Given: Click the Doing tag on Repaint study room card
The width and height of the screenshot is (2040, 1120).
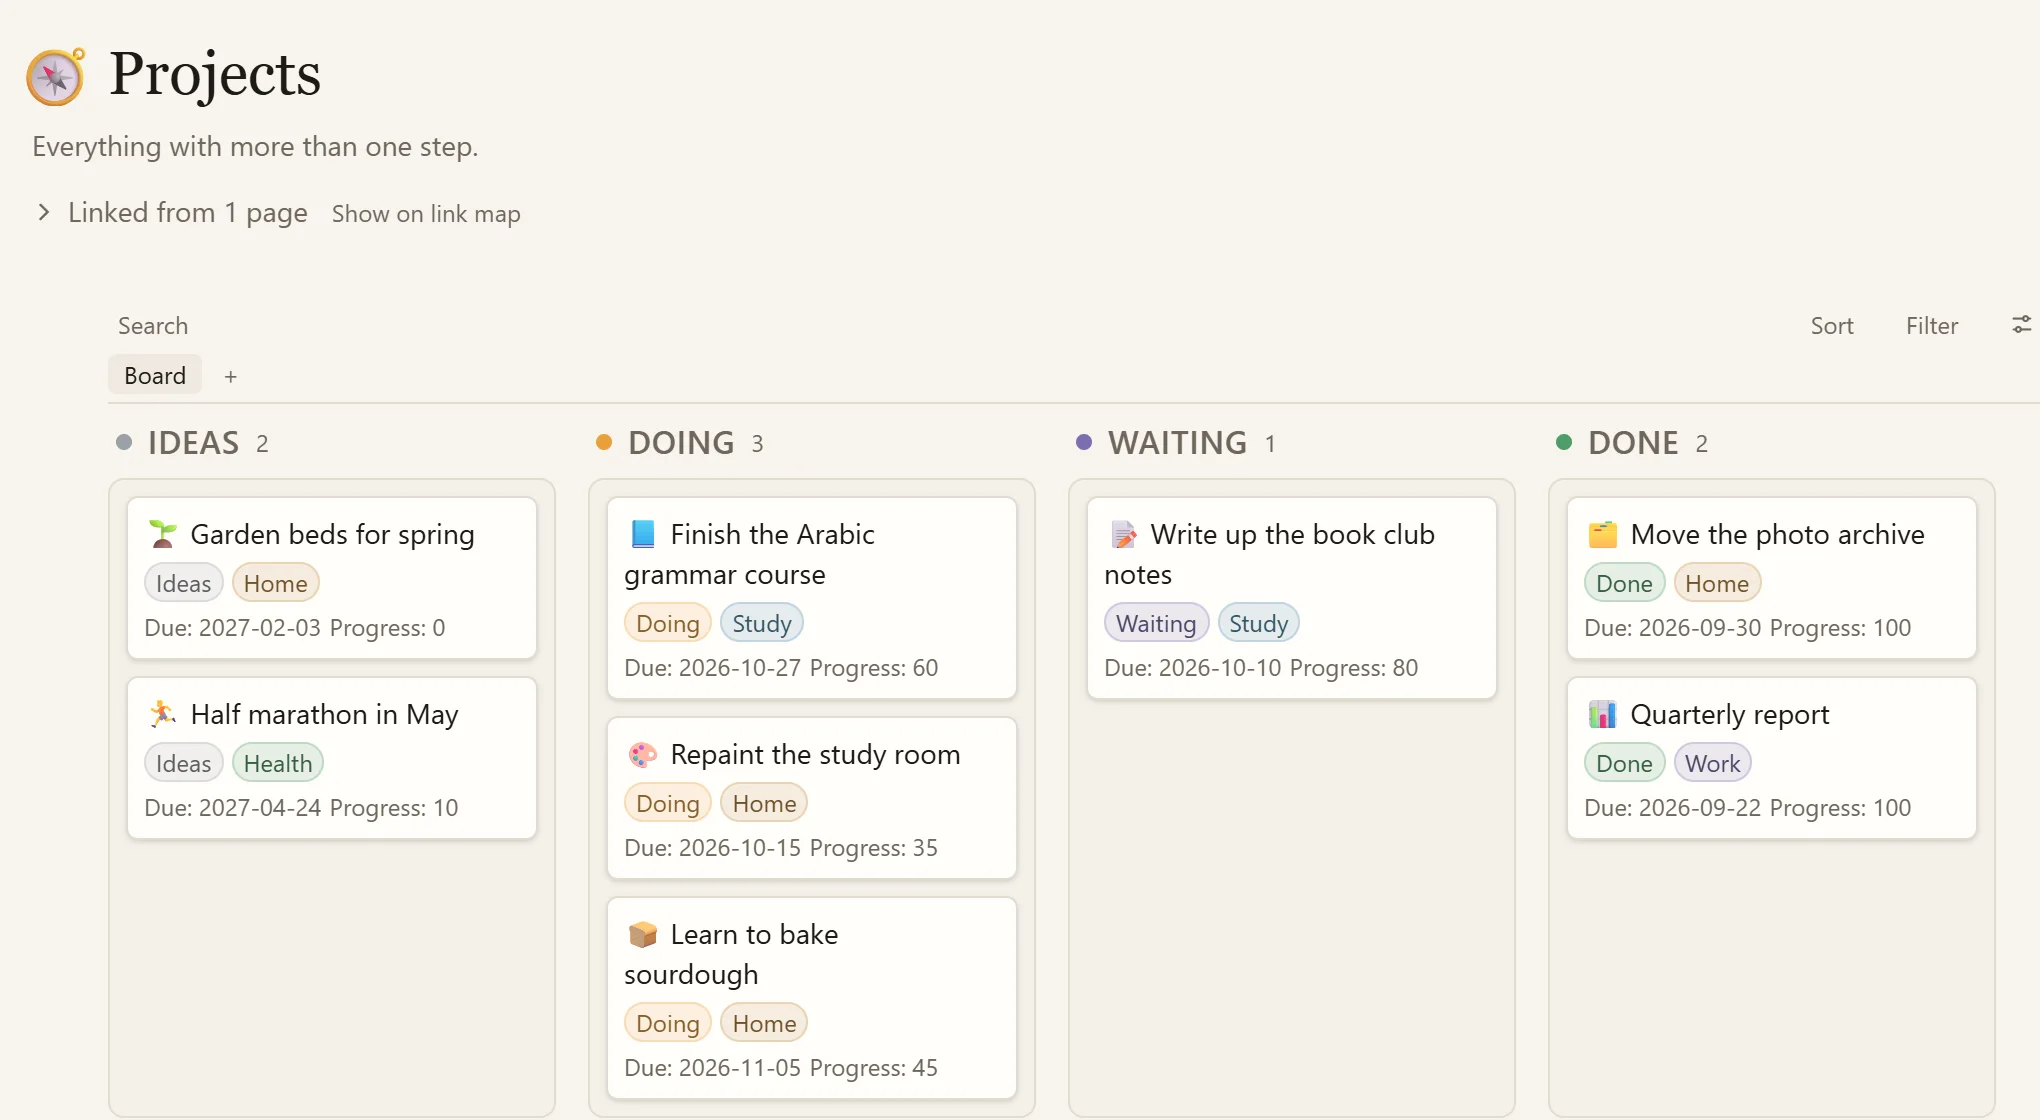Looking at the screenshot, I should coord(668,803).
